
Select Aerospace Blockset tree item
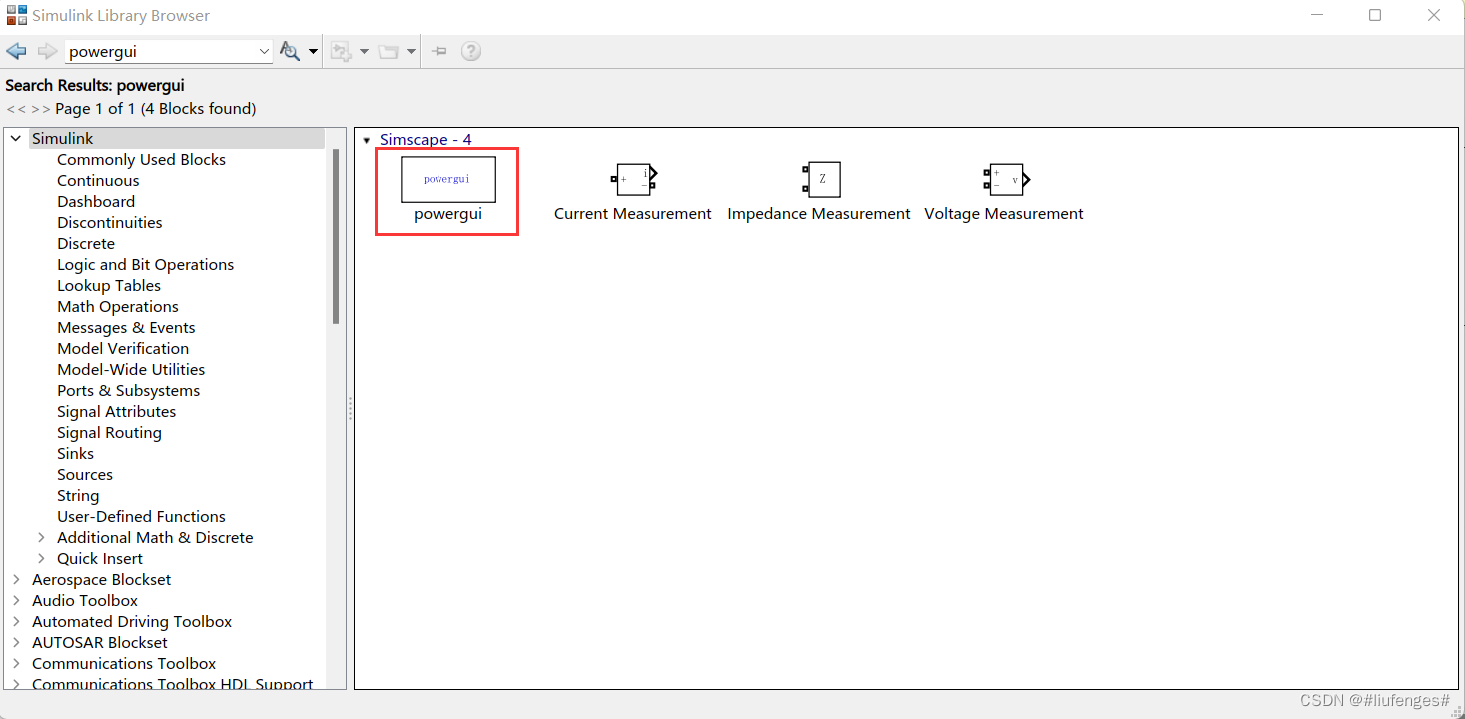coord(101,580)
